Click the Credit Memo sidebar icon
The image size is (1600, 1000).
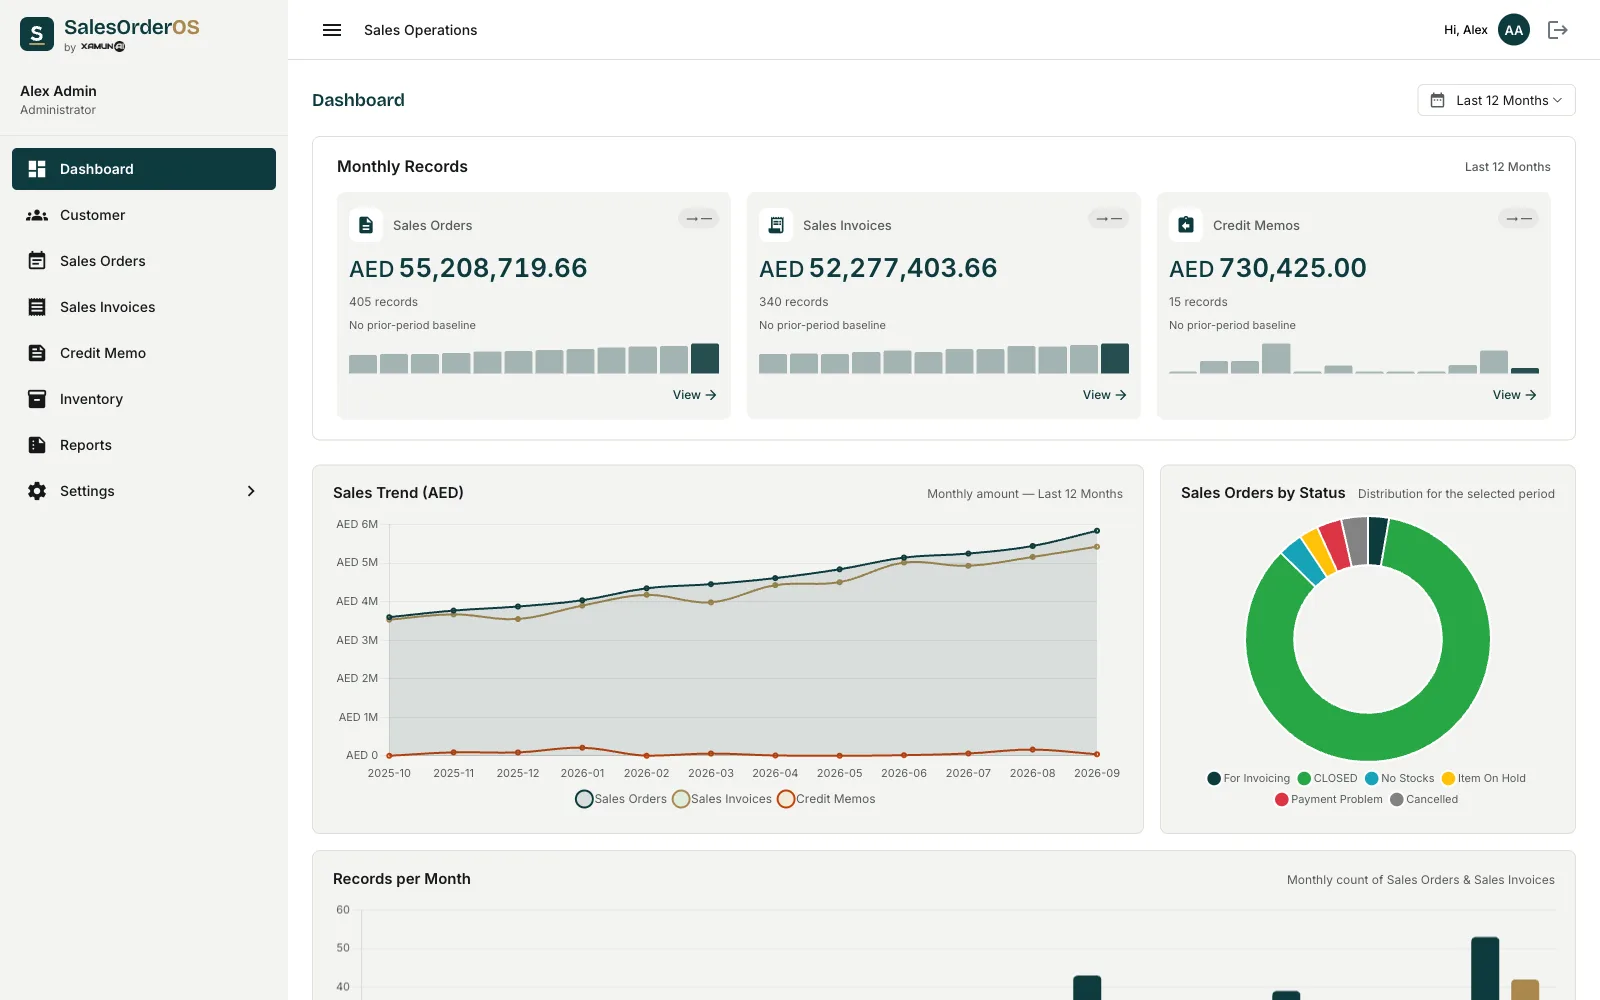(x=37, y=353)
